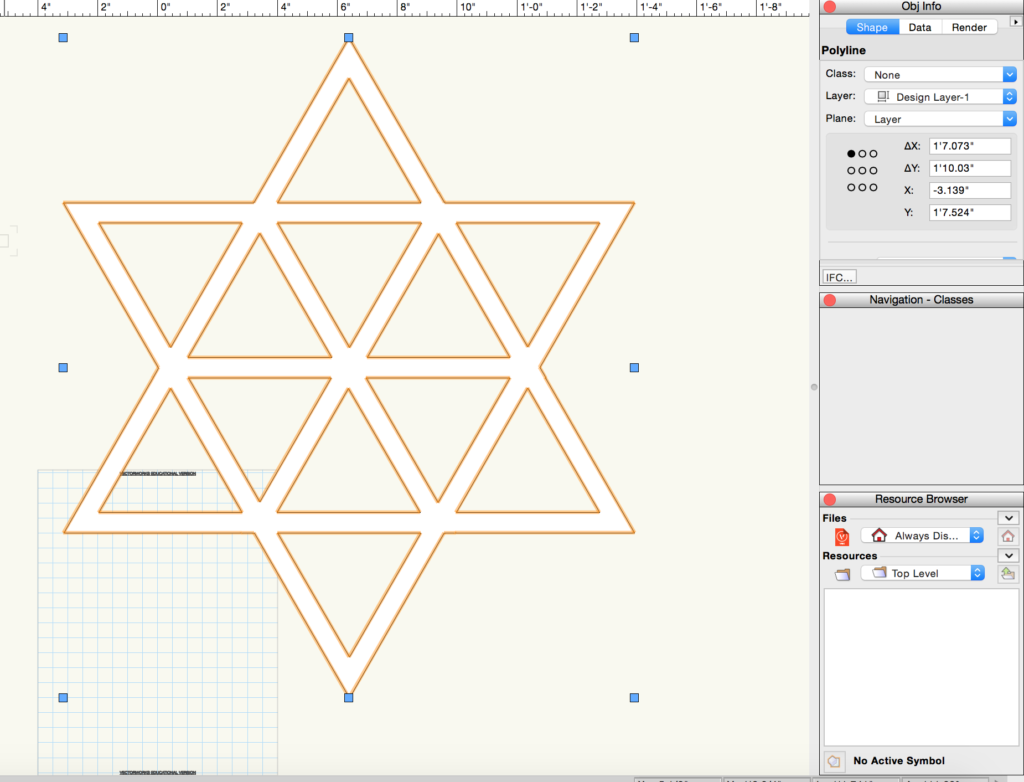1024x782 pixels.
Task: Select the middle-left position radio button
Action: [x=851, y=171]
